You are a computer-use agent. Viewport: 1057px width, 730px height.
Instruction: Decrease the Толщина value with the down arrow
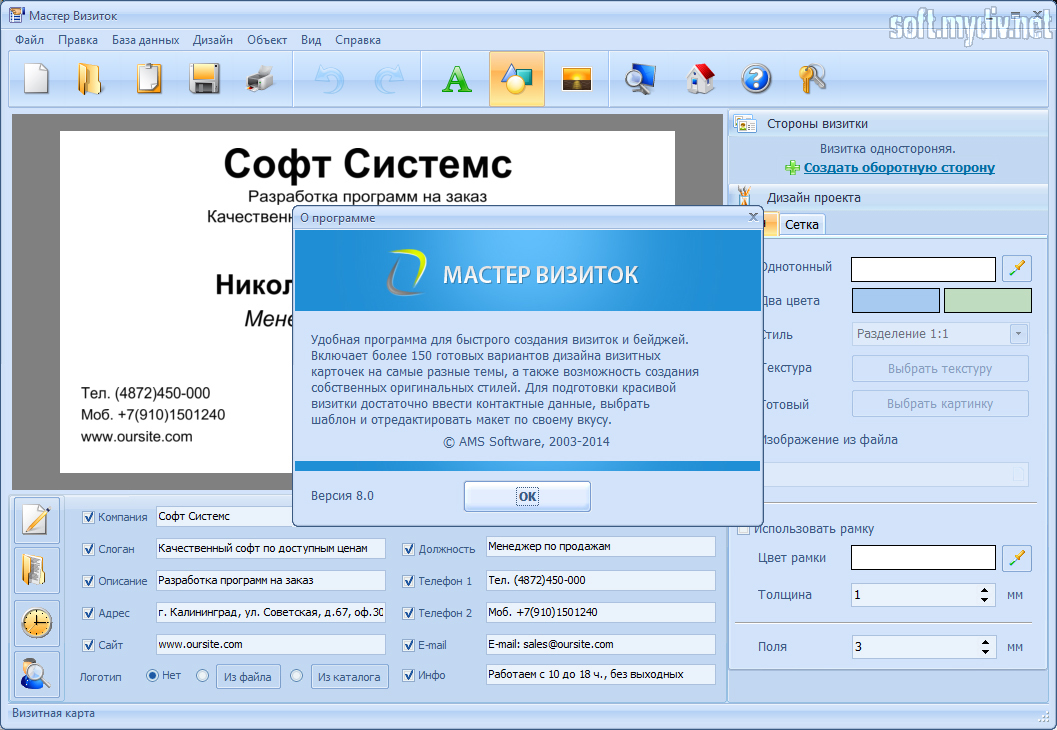click(985, 599)
